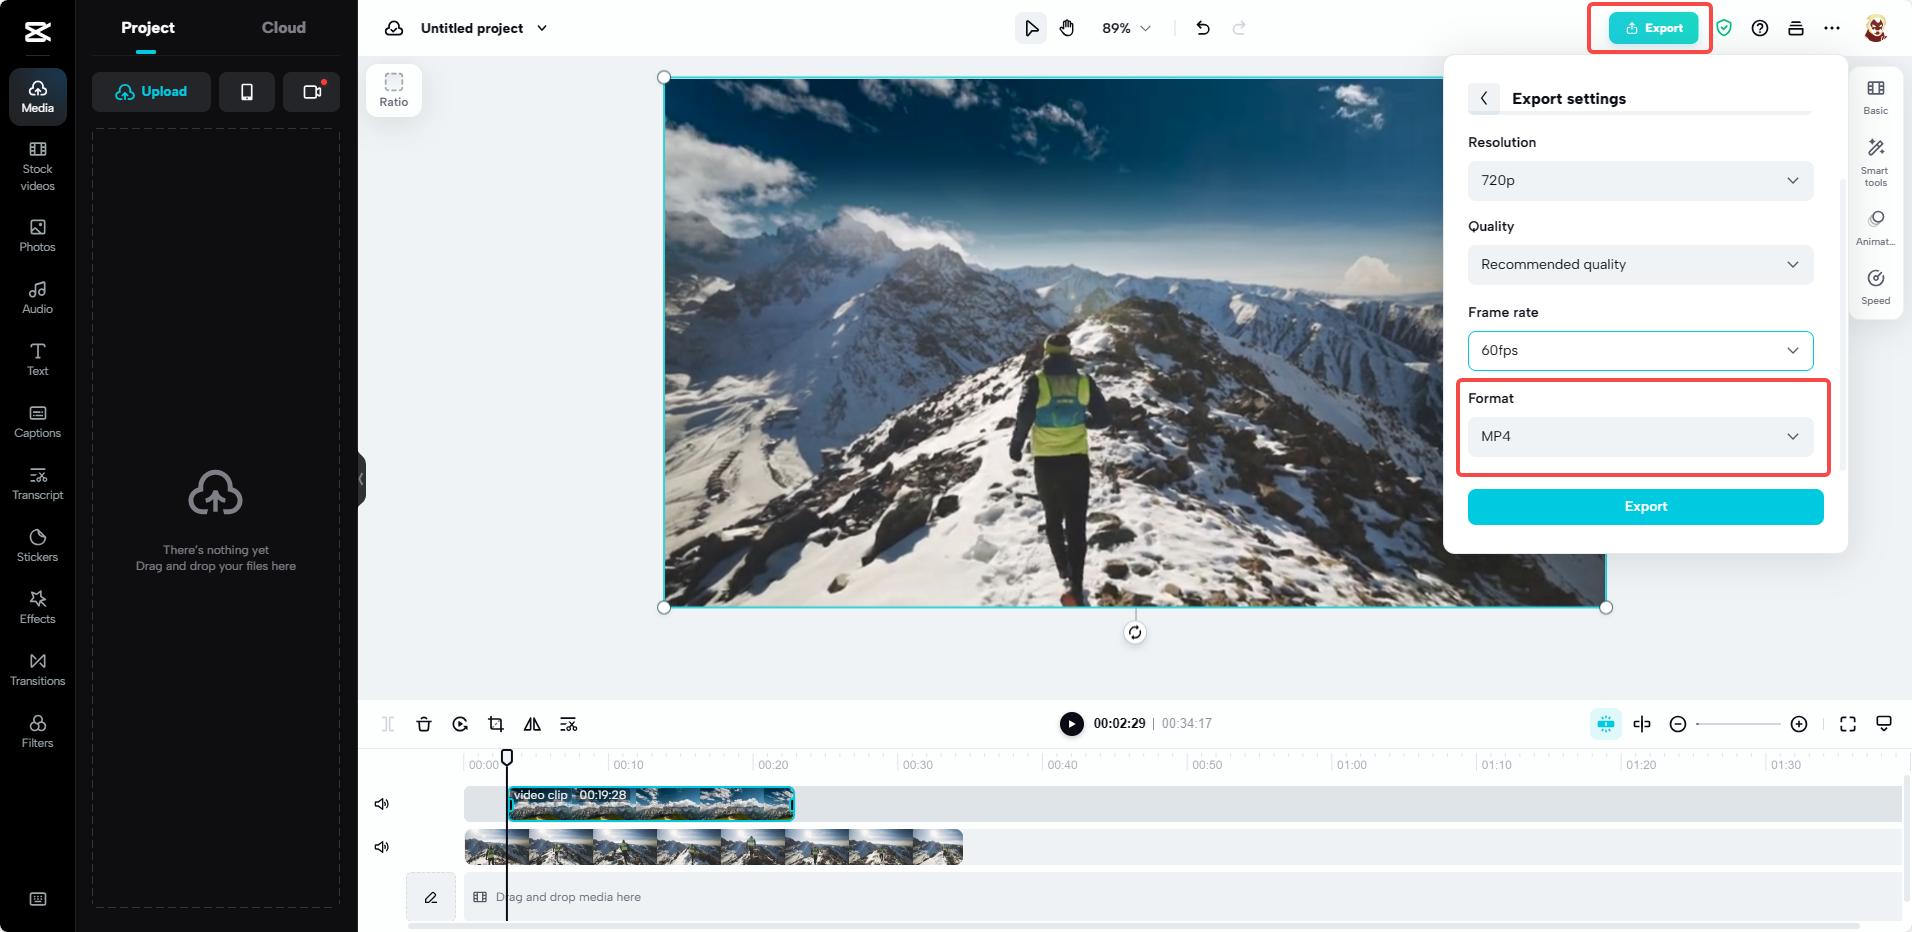
Task: Expand the Frame rate dropdown
Action: point(1640,350)
